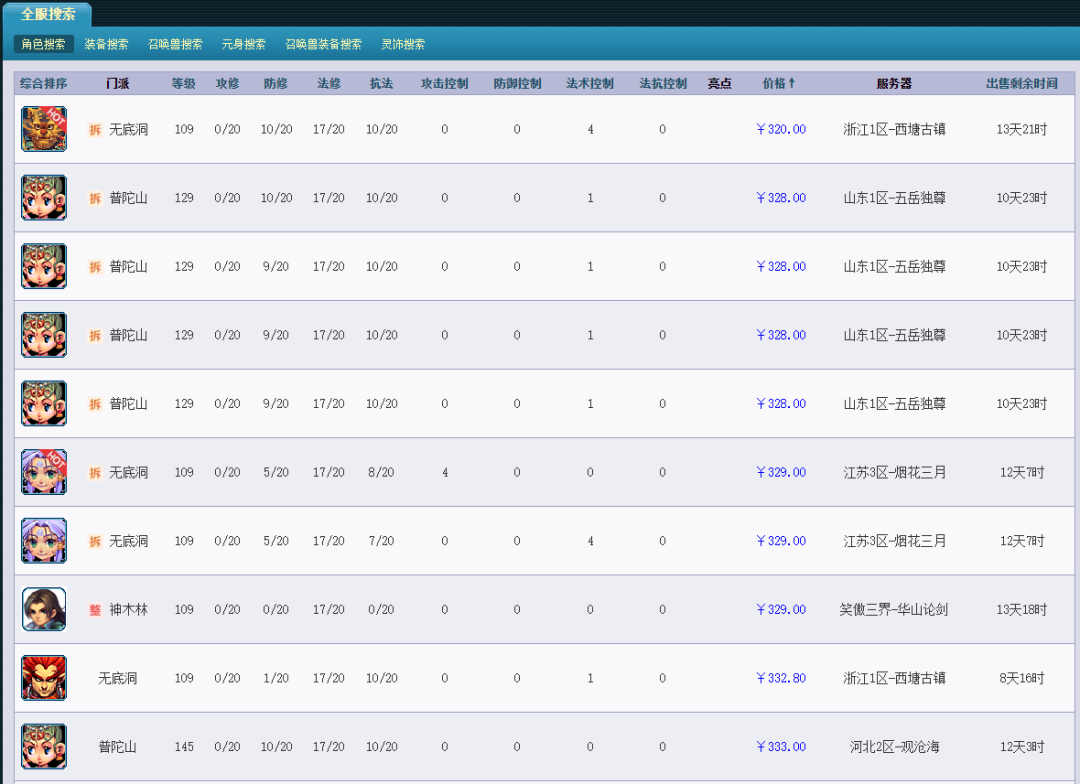This screenshot has width=1080, height=784.
Task: Click the remaining time 12天3时
Action: tap(1021, 746)
